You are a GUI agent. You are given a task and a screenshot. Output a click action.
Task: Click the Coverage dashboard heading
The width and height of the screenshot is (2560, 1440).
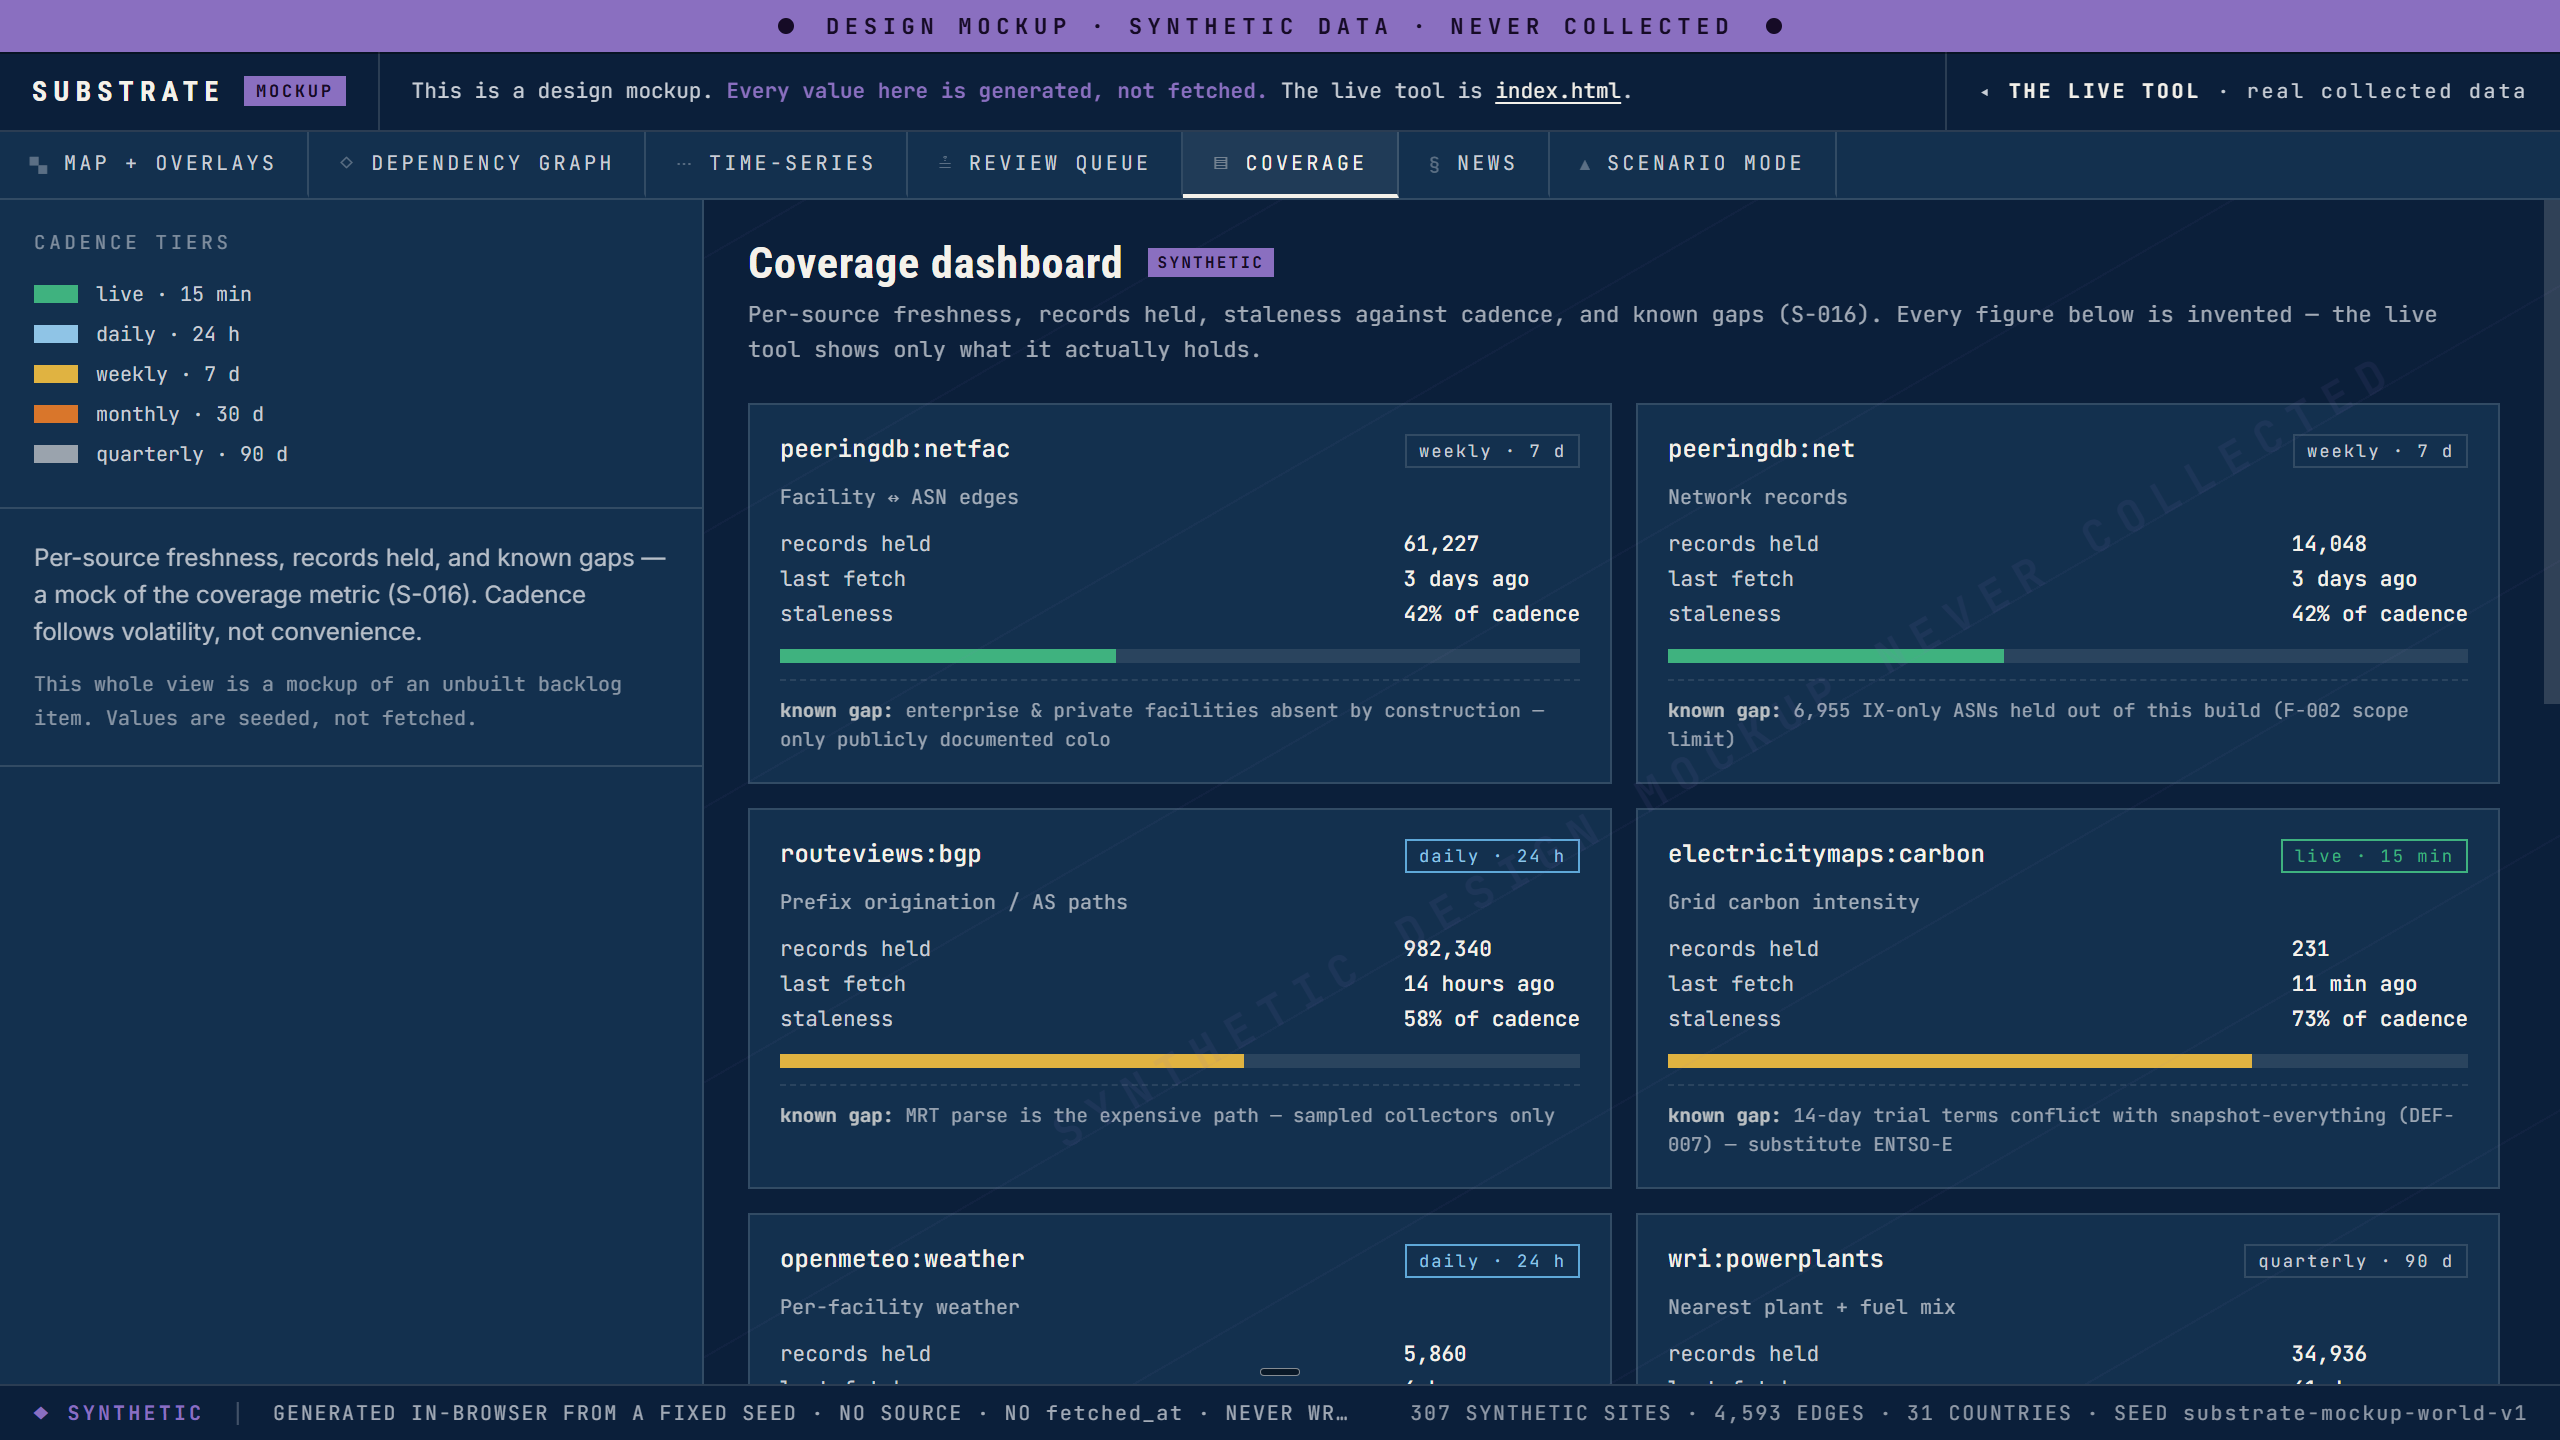pyautogui.click(x=935, y=264)
